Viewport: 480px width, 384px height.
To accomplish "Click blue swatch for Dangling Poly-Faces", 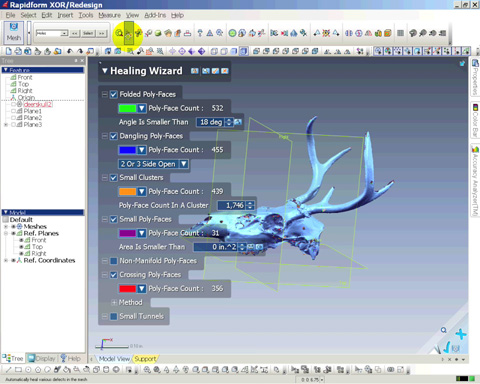I will pyautogui.click(x=128, y=150).
